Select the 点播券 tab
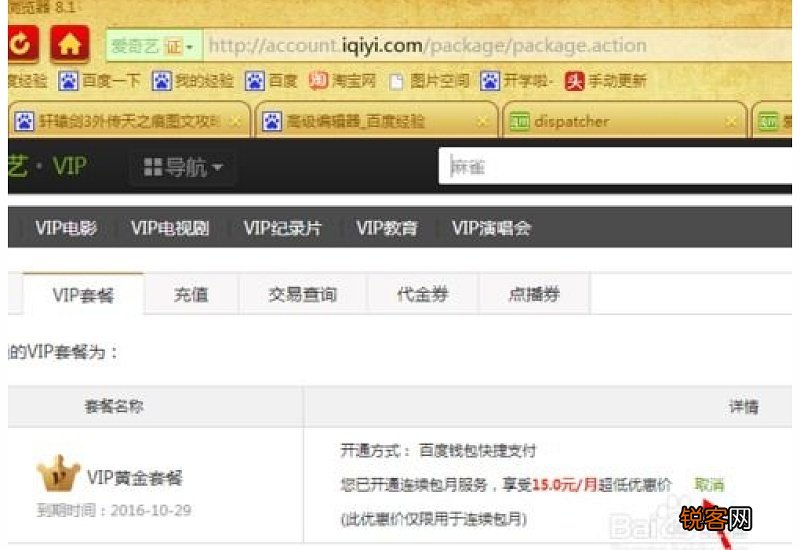This screenshot has height=550, width=800. pos(534,294)
